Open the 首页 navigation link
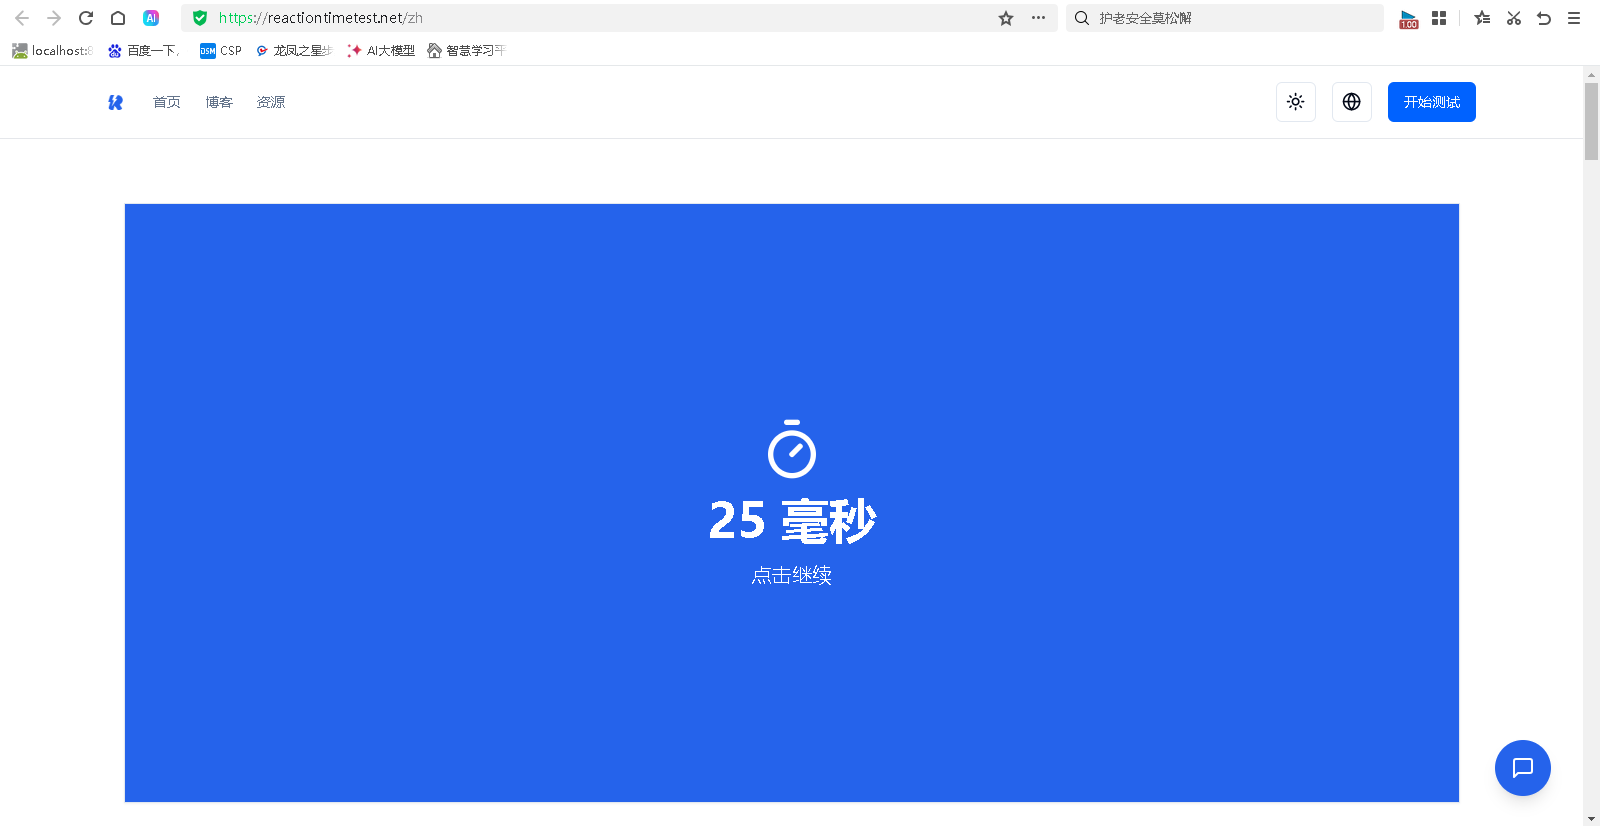The height and width of the screenshot is (826, 1600). click(x=166, y=102)
